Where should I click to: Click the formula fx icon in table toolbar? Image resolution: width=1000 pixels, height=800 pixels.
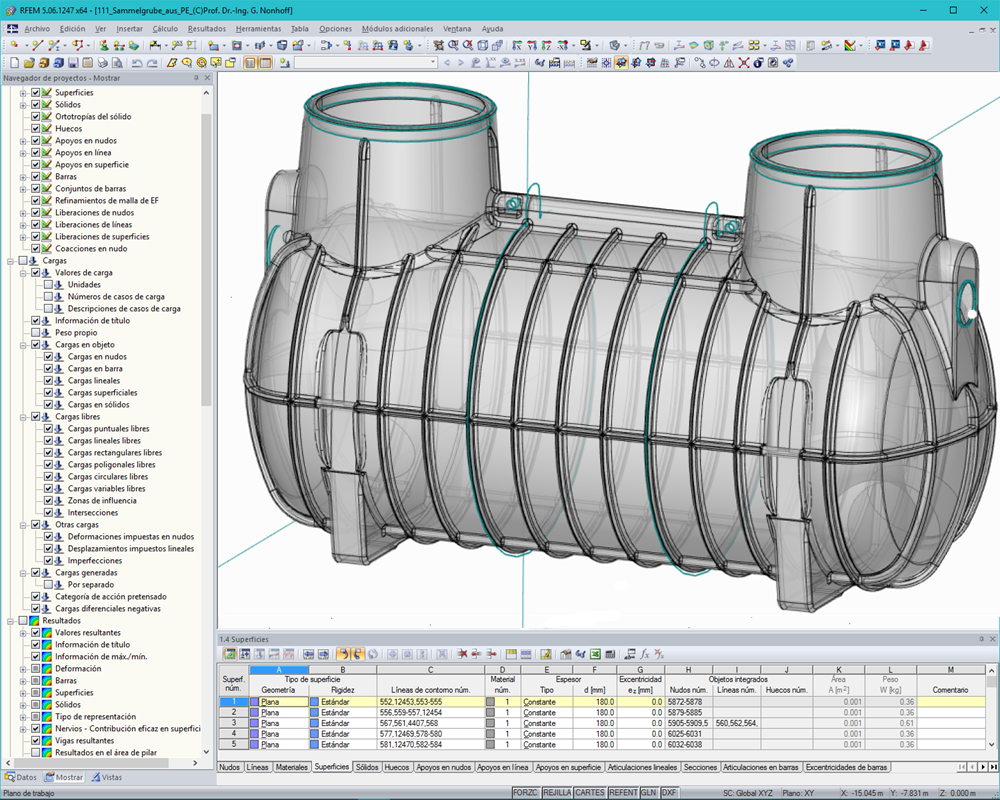point(644,654)
